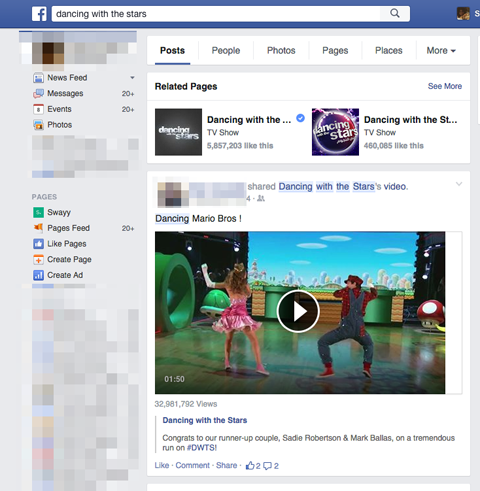This screenshot has width=480, height=491.
Task: Open Photos in the left sidebar
Action: click(x=59, y=125)
